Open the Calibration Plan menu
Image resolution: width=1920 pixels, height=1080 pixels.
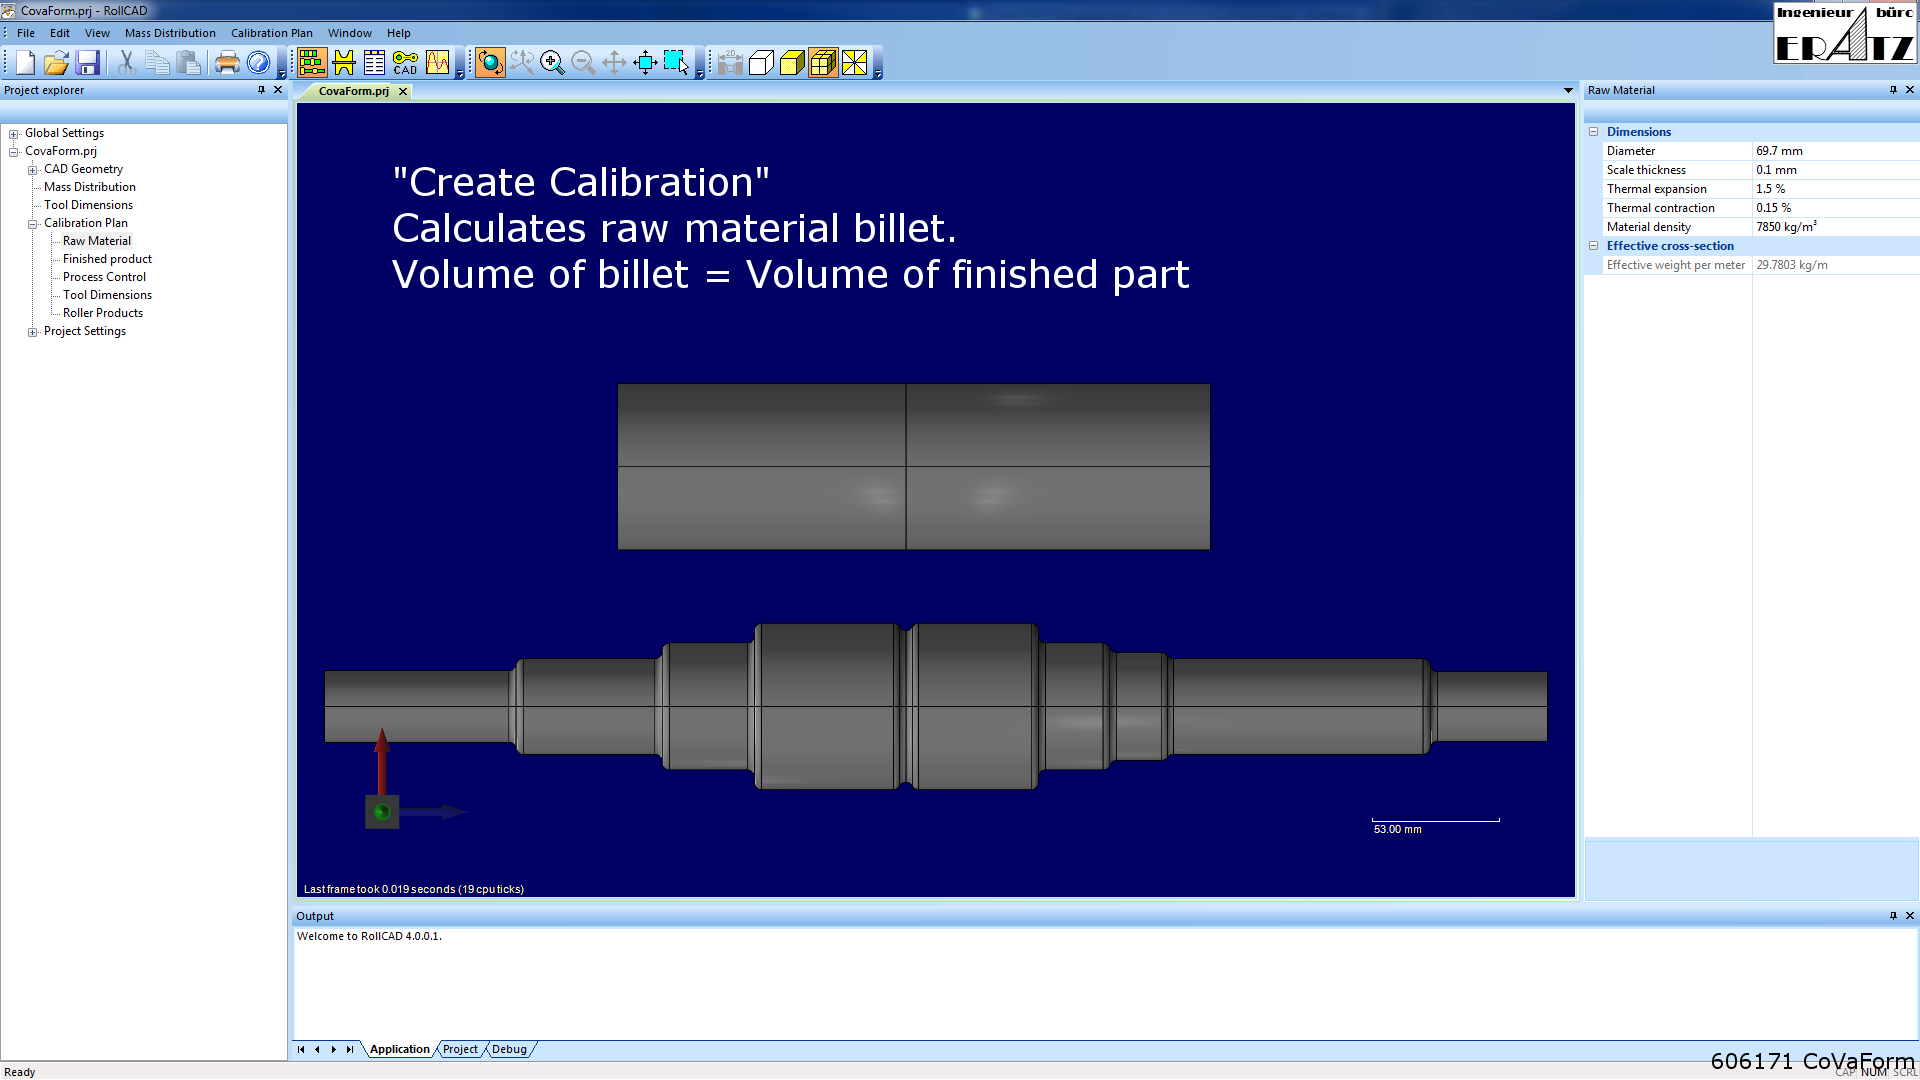272,33
